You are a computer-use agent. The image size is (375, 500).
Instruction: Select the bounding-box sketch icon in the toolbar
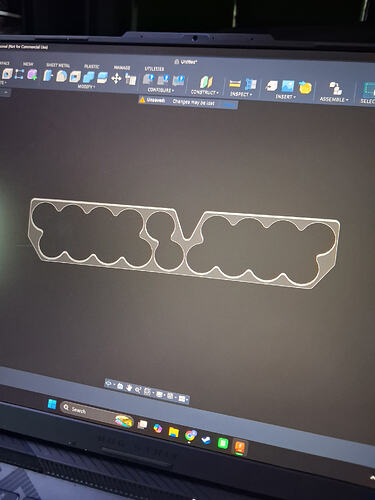coord(19,74)
